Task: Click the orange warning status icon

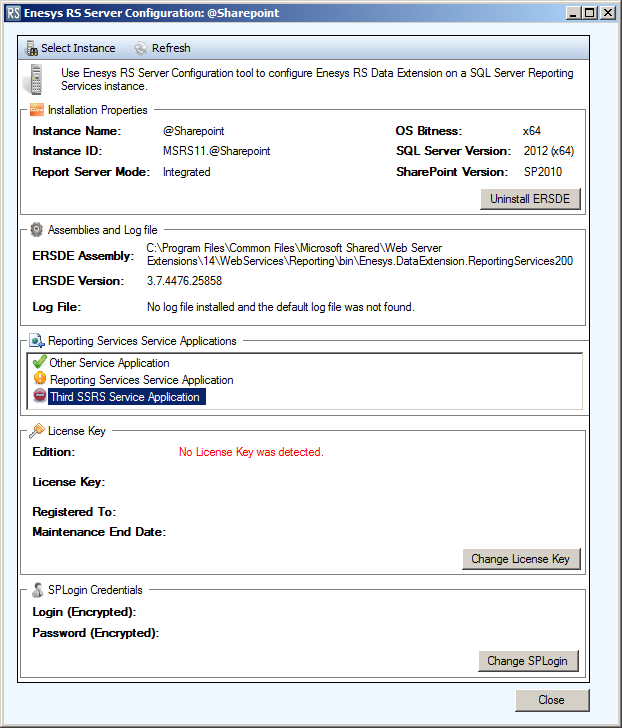Action: point(40,379)
